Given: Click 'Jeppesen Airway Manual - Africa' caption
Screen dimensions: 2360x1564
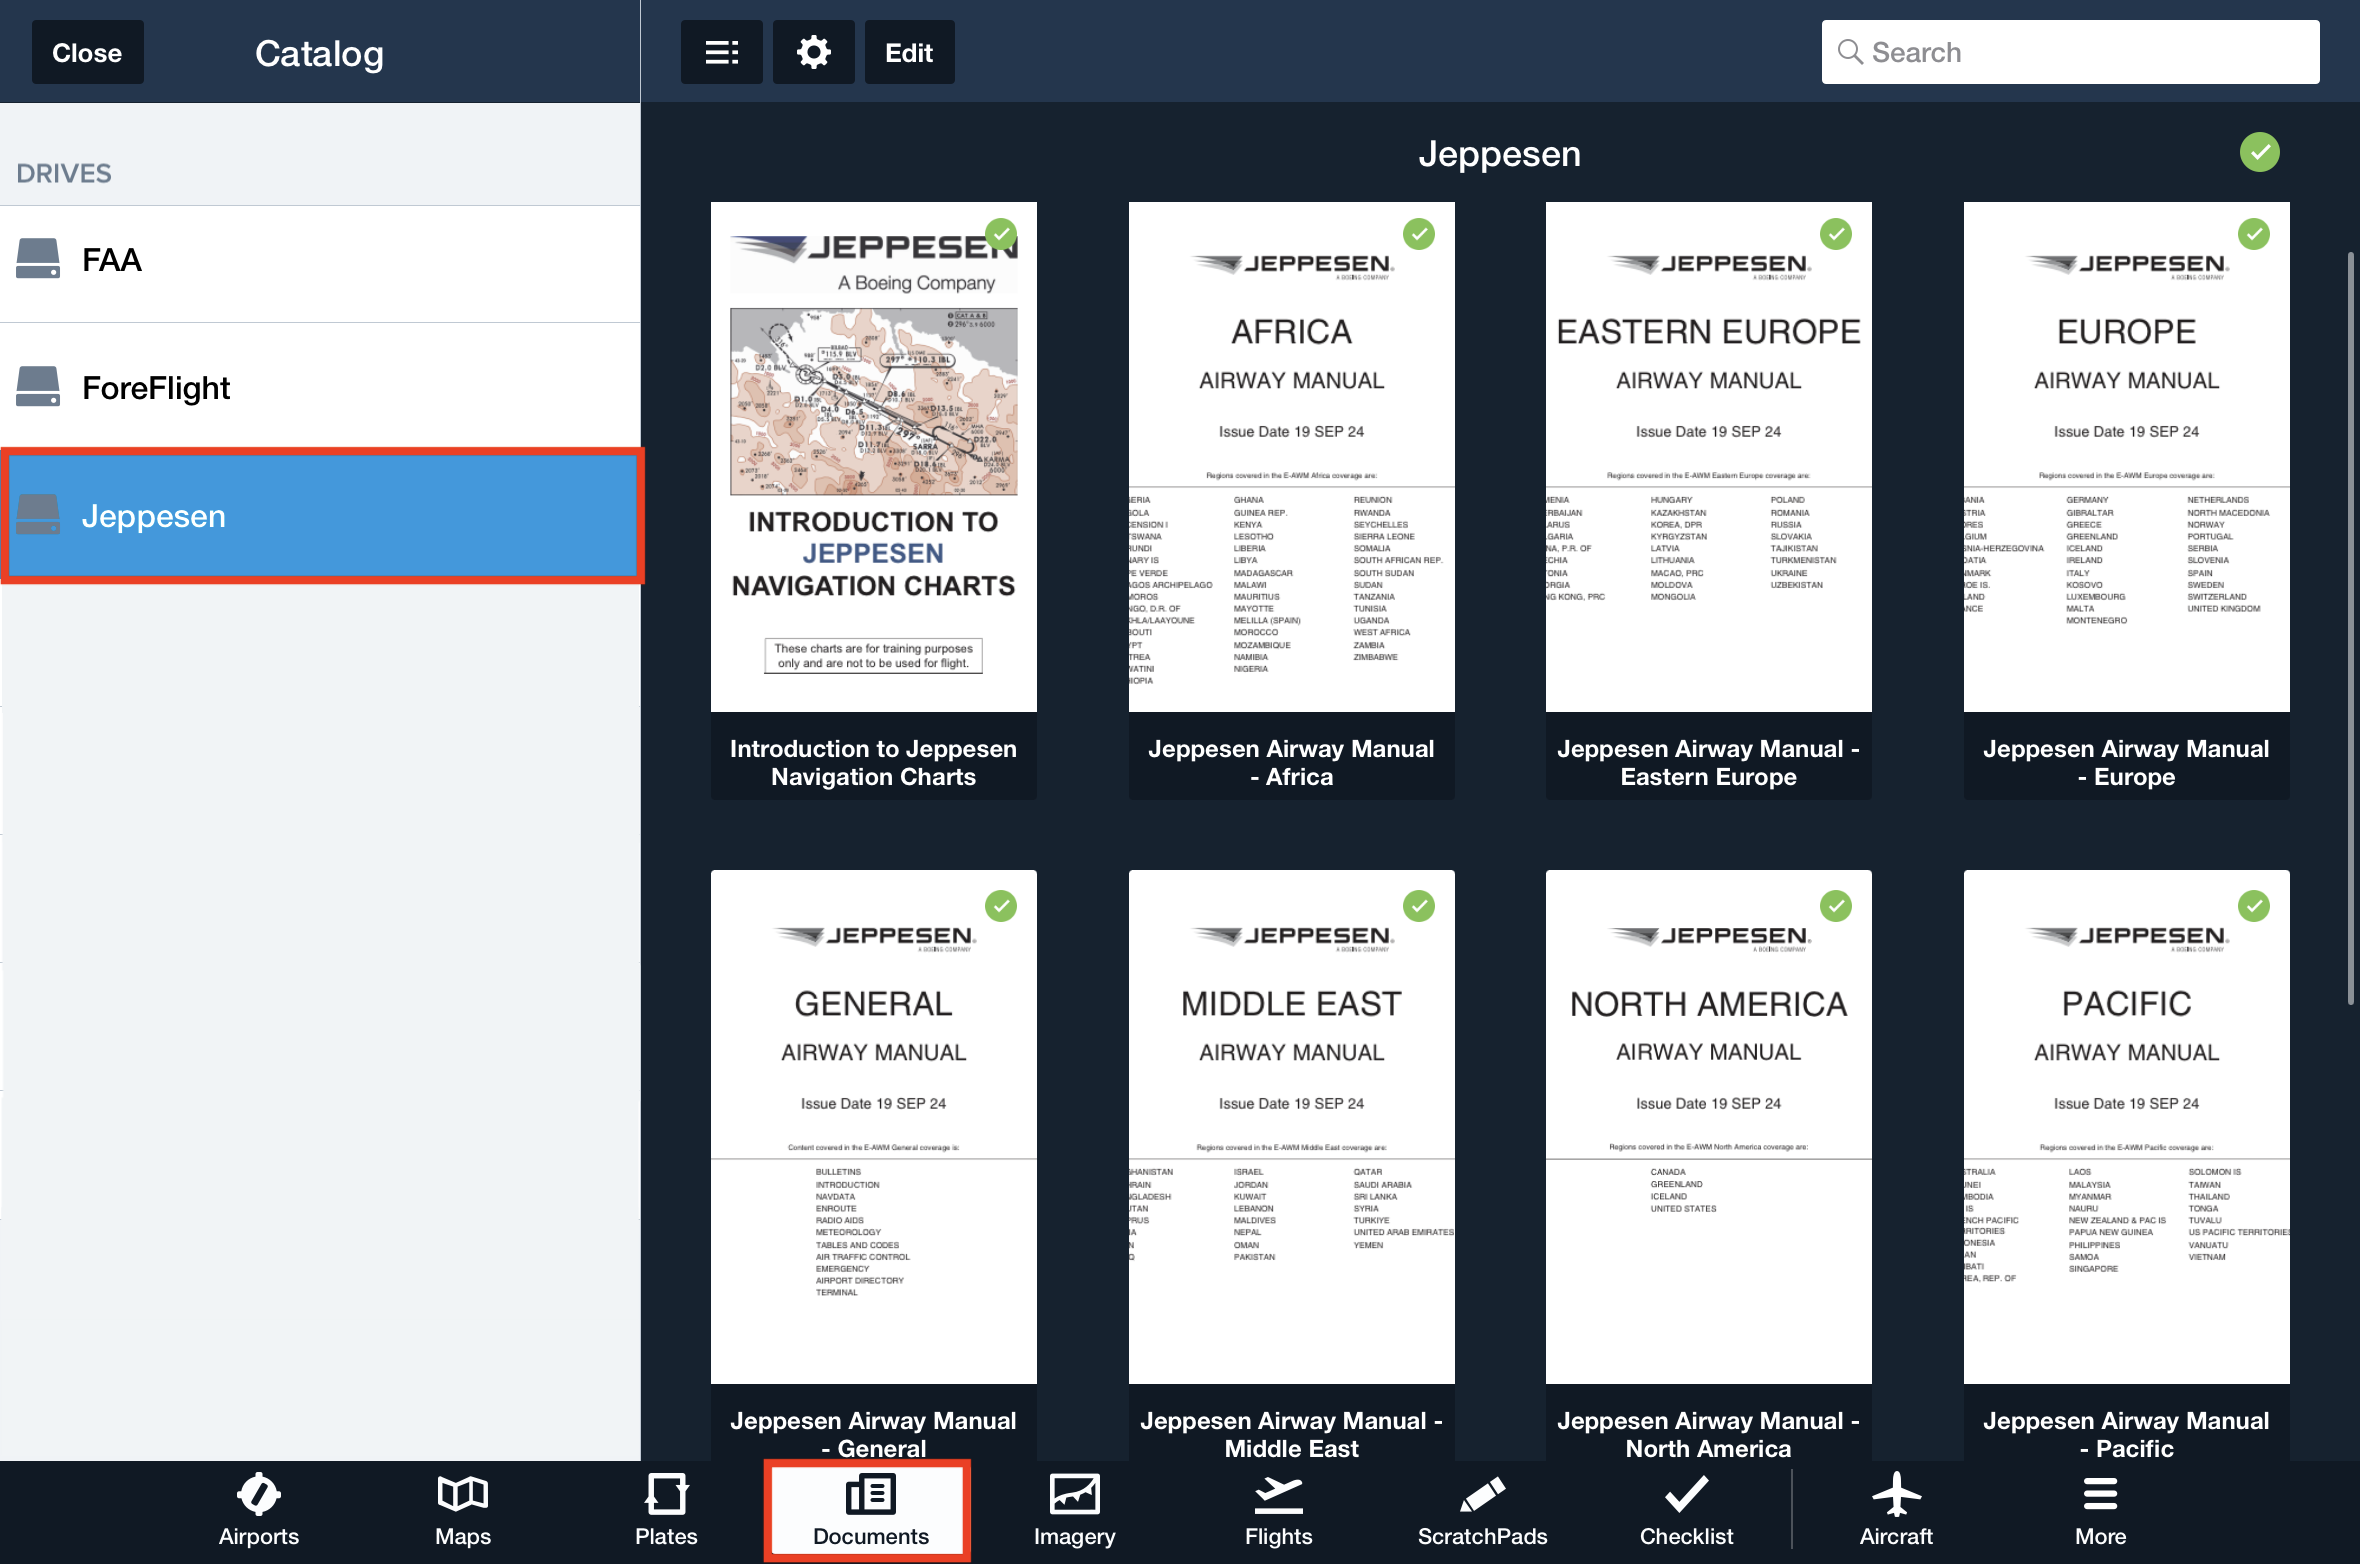Looking at the screenshot, I should [x=1291, y=763].
